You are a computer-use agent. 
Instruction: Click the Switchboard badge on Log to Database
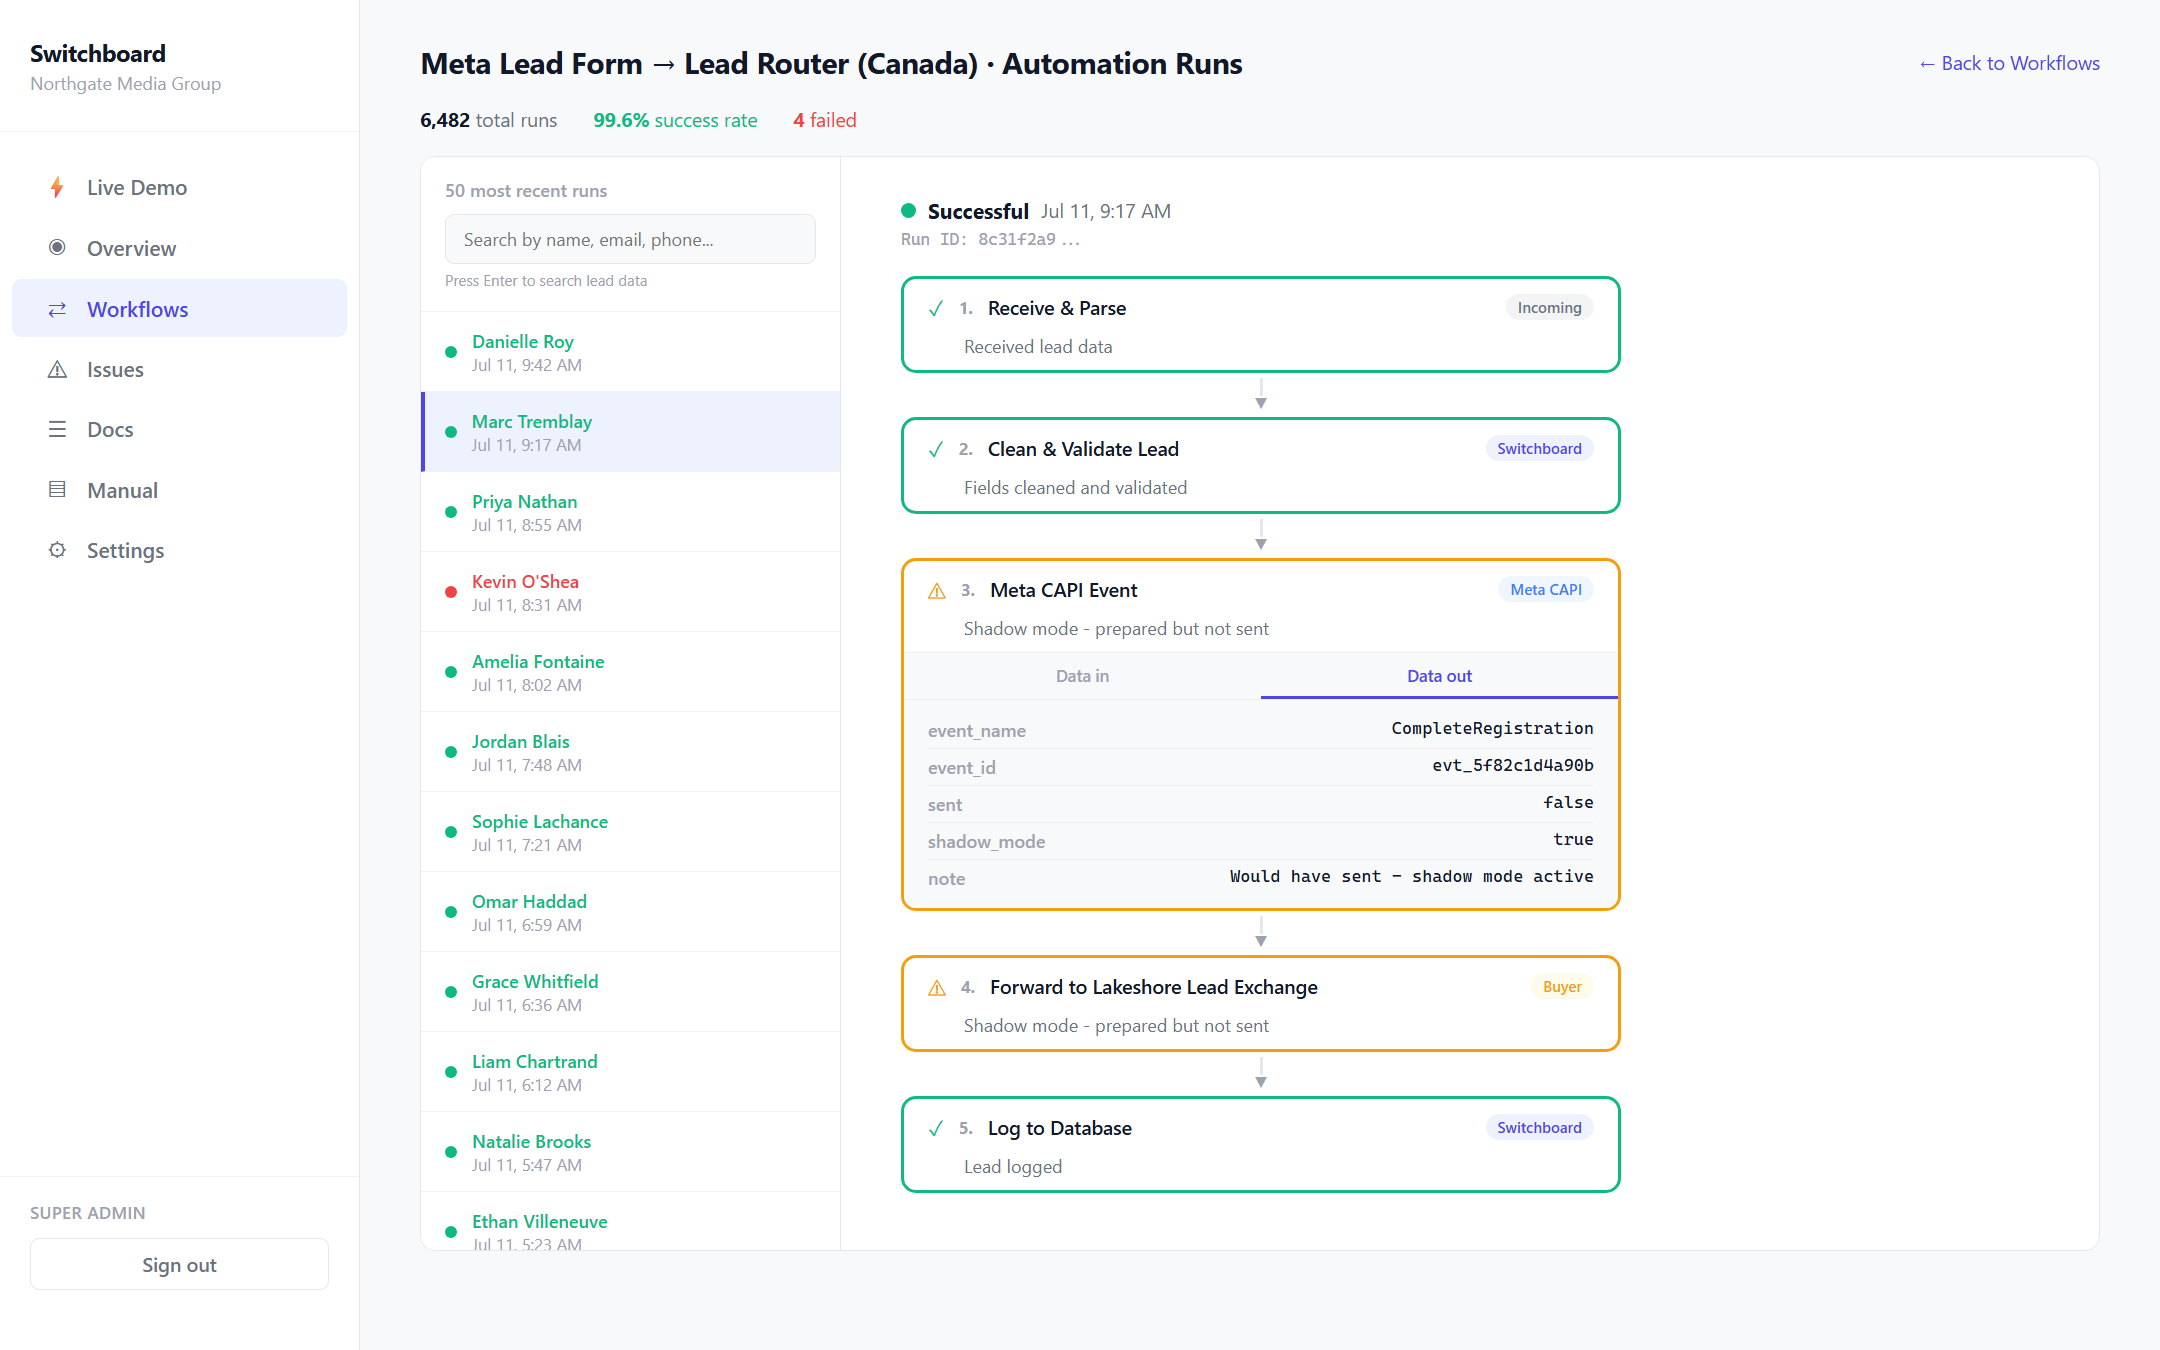click(x=1539, y=1128)
